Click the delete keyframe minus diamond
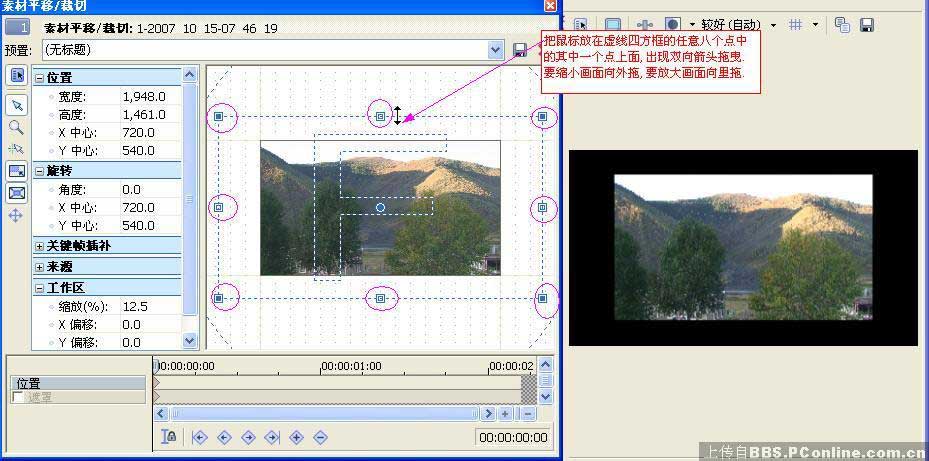Viewport: 929px width, 461px height. coord(320,438)
